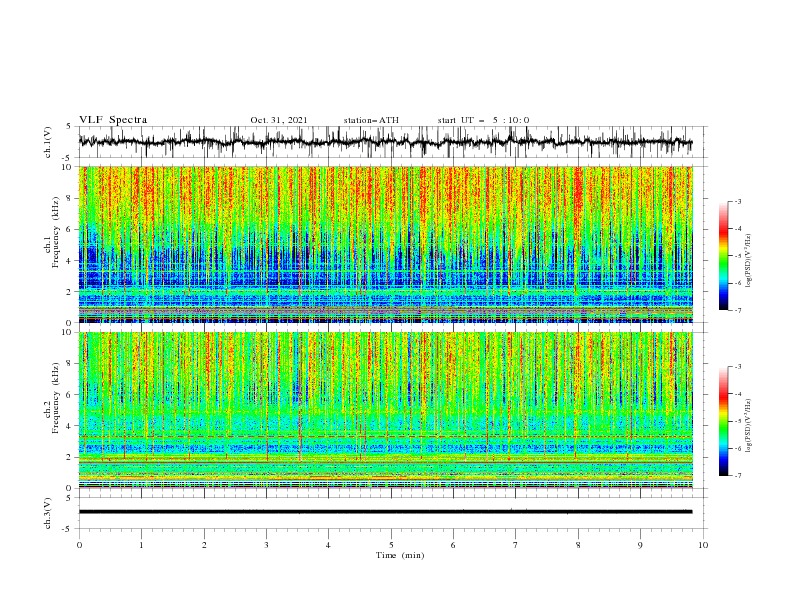
Task: Click the 'VLF Spectra' title text
Action: point(113,120)
